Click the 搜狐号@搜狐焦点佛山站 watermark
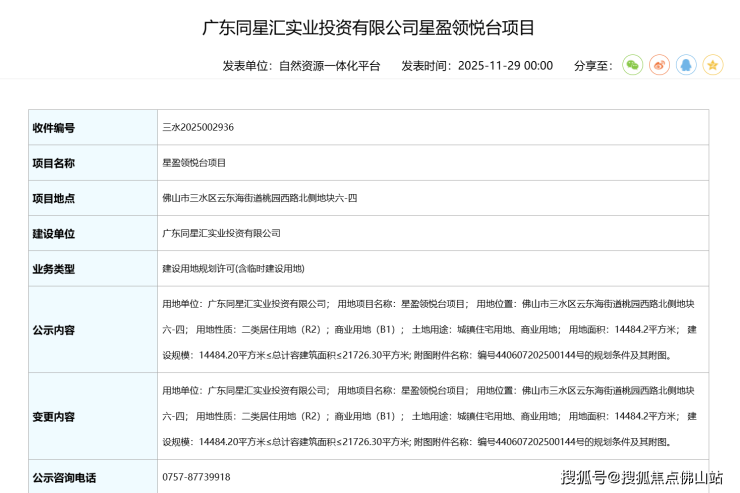 [x=641, y=476]
